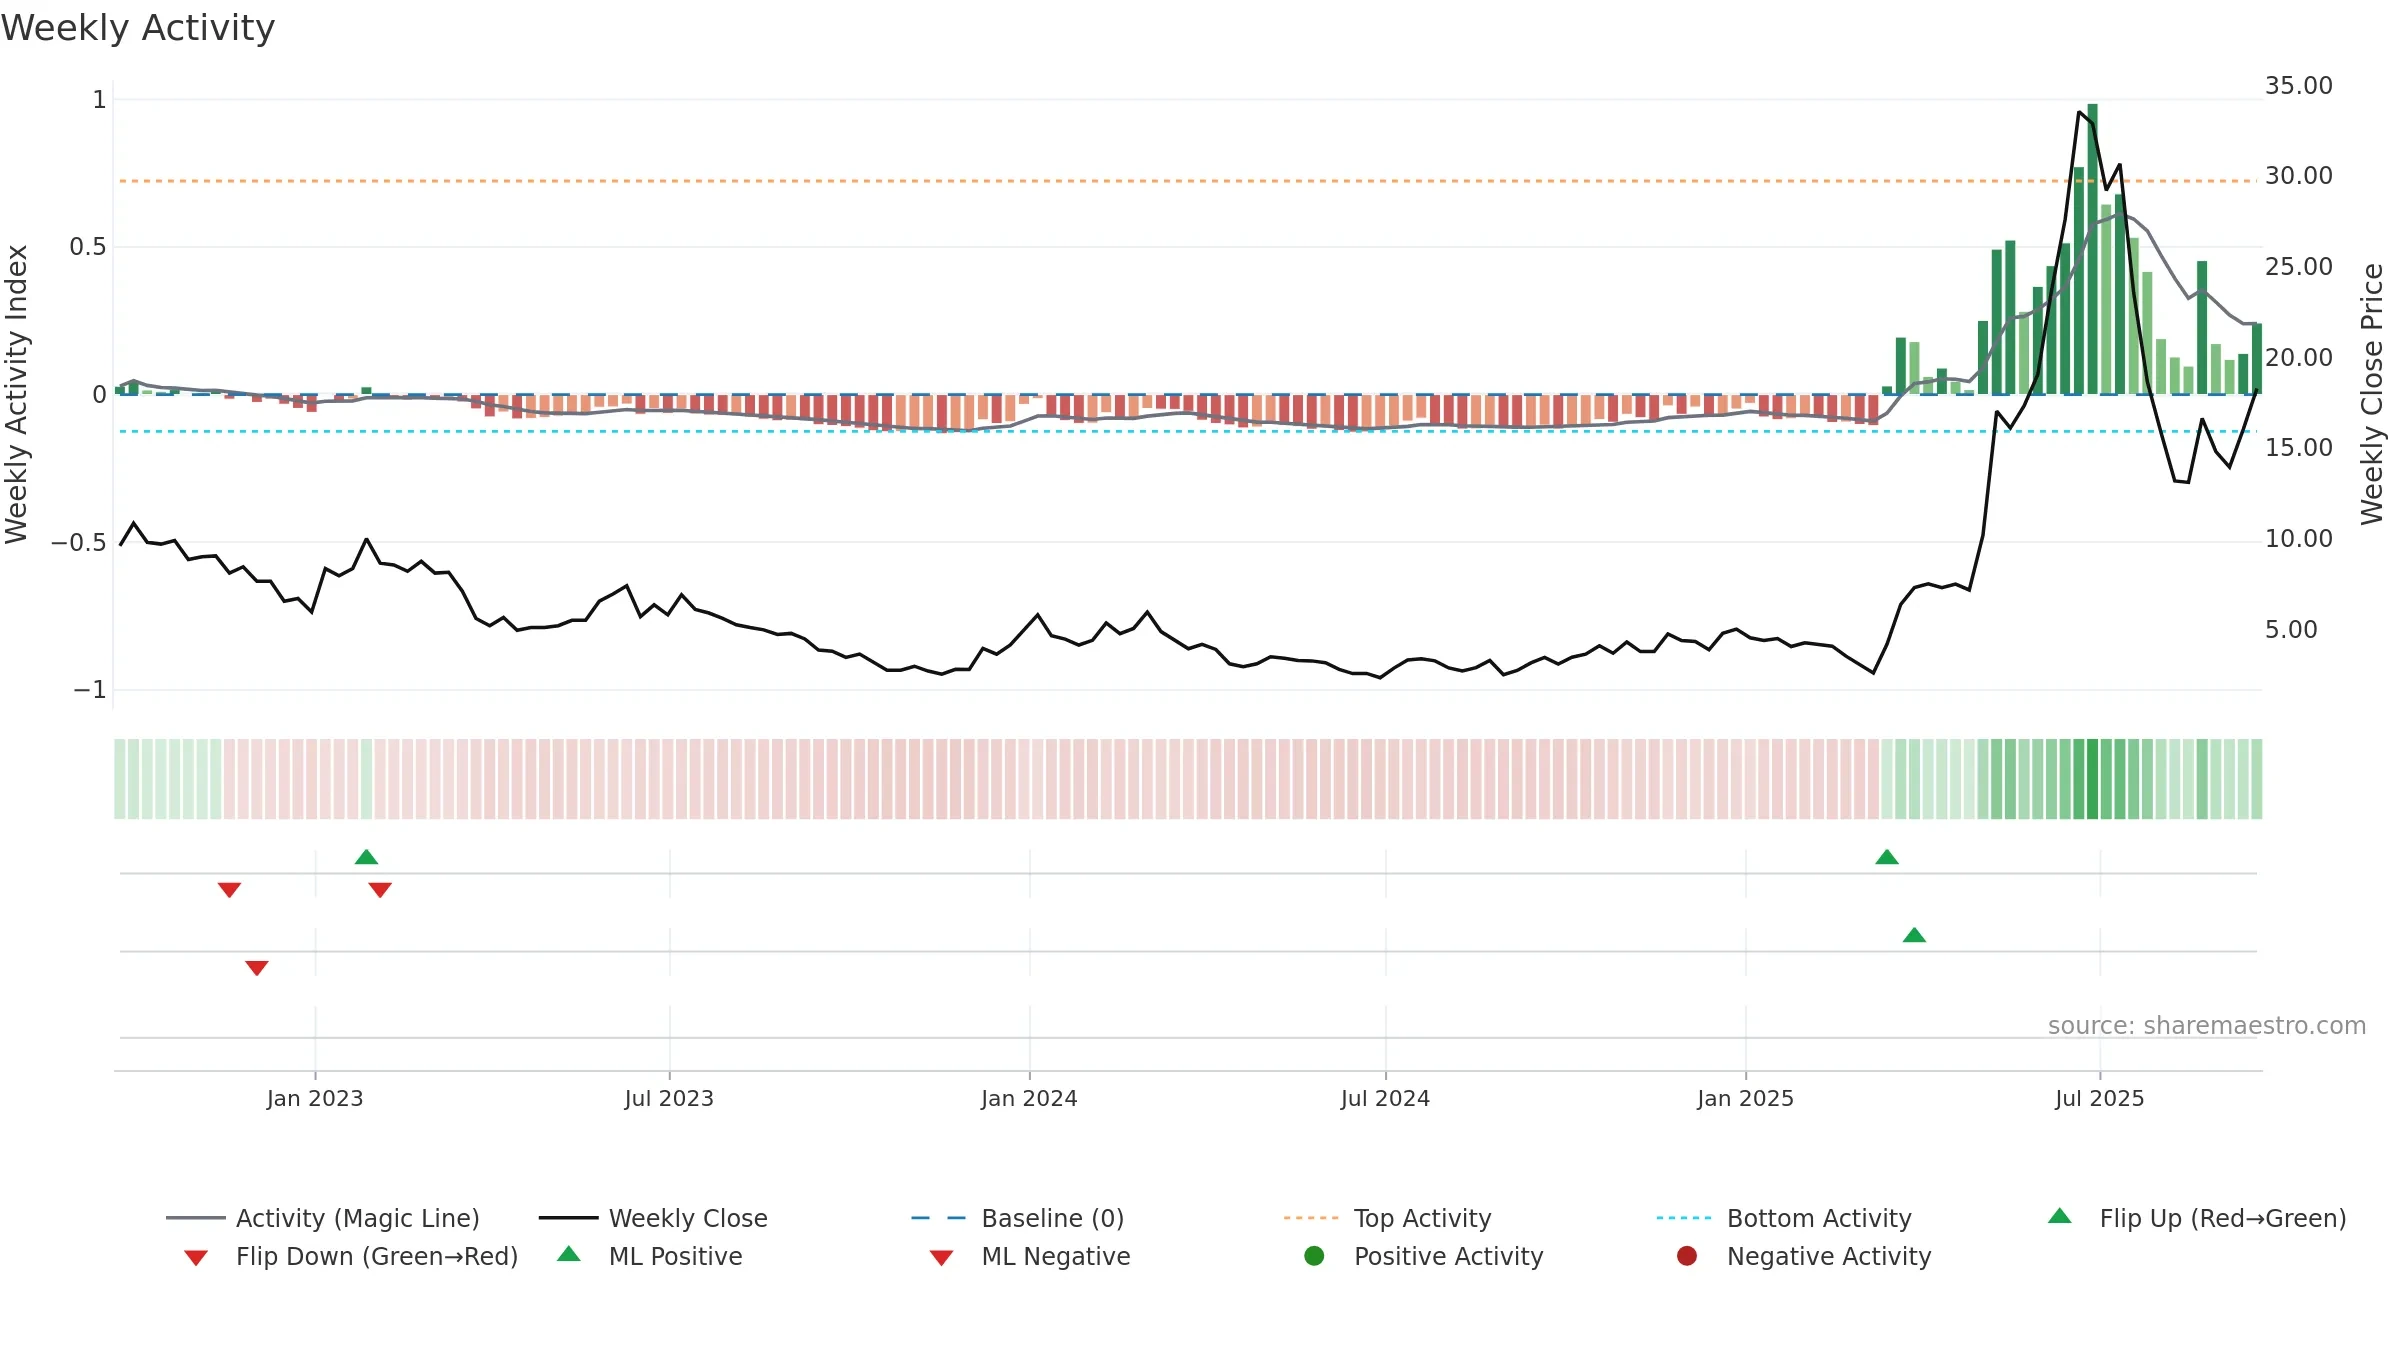Viewport: 2400px width, 1350px height.
Task: Click the 30.00 price axis label
Action: click(2299, 176)
